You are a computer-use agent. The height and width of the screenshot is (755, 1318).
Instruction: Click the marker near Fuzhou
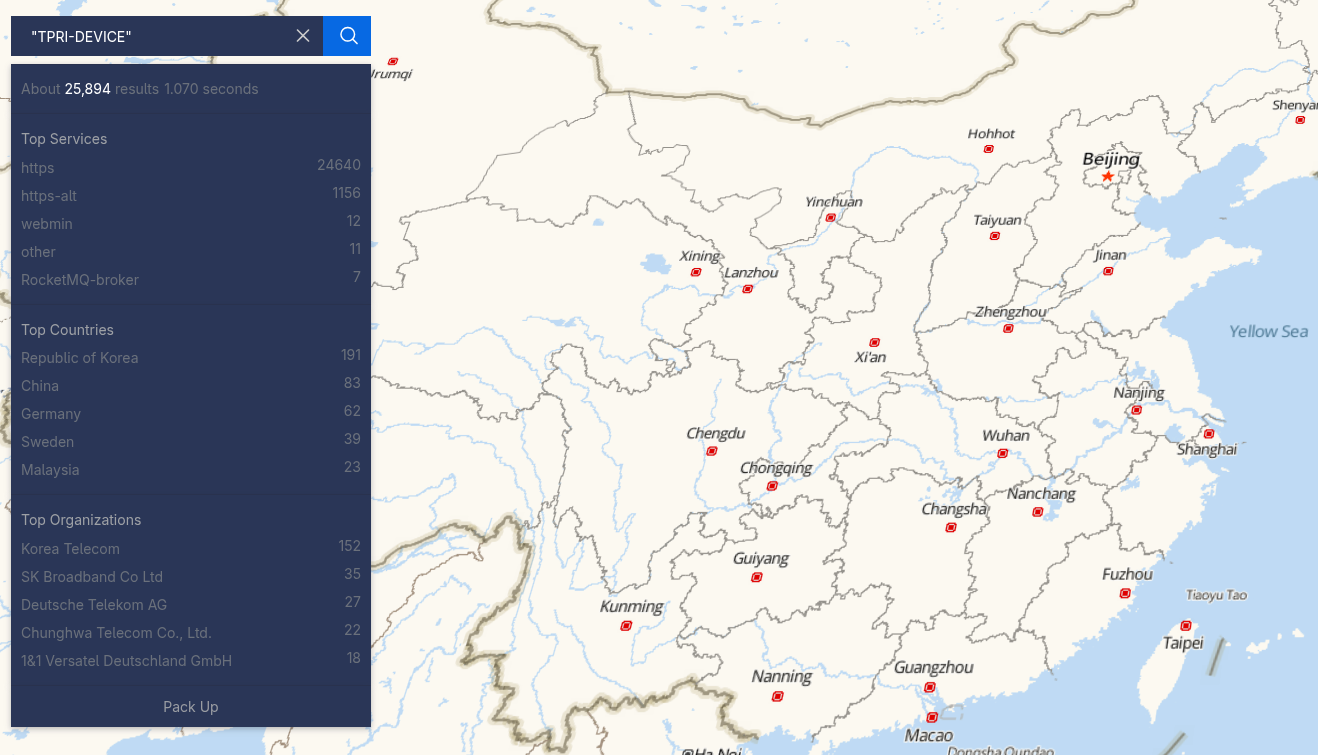1127,591
